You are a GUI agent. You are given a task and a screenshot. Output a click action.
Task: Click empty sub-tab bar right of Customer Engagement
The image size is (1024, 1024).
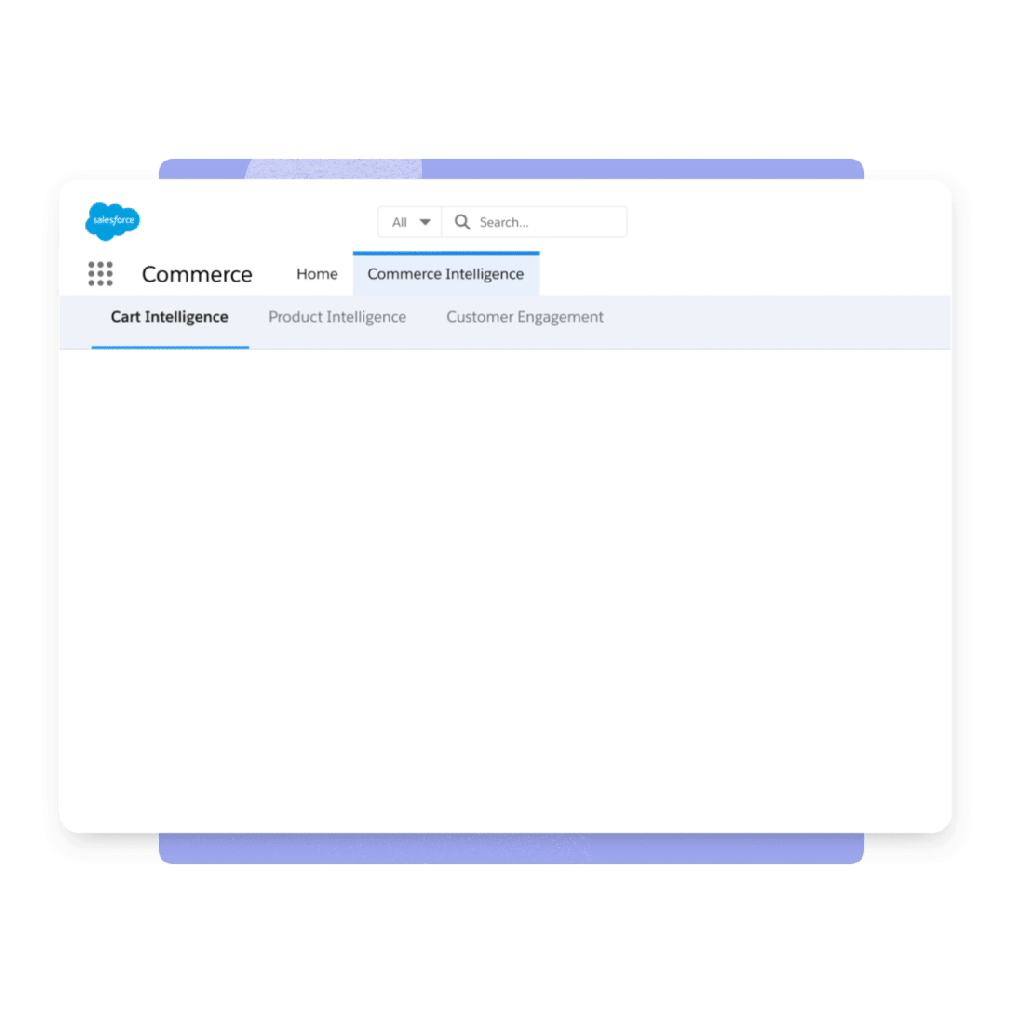click(x=777, y=322)
